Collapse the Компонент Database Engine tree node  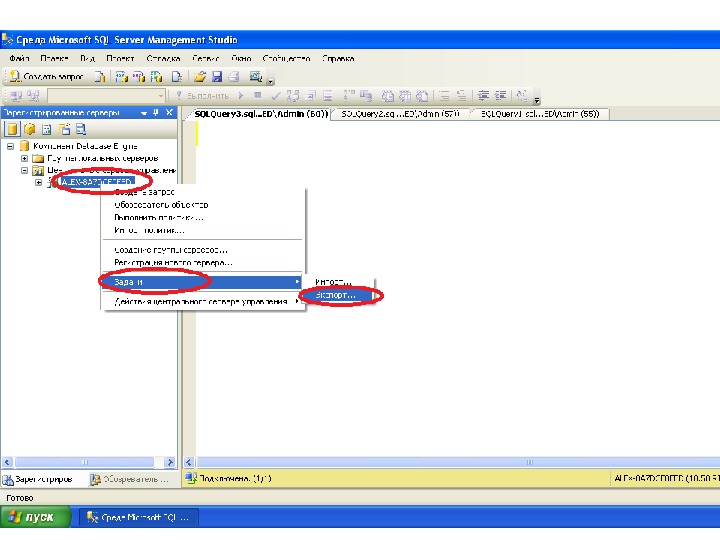10,146
